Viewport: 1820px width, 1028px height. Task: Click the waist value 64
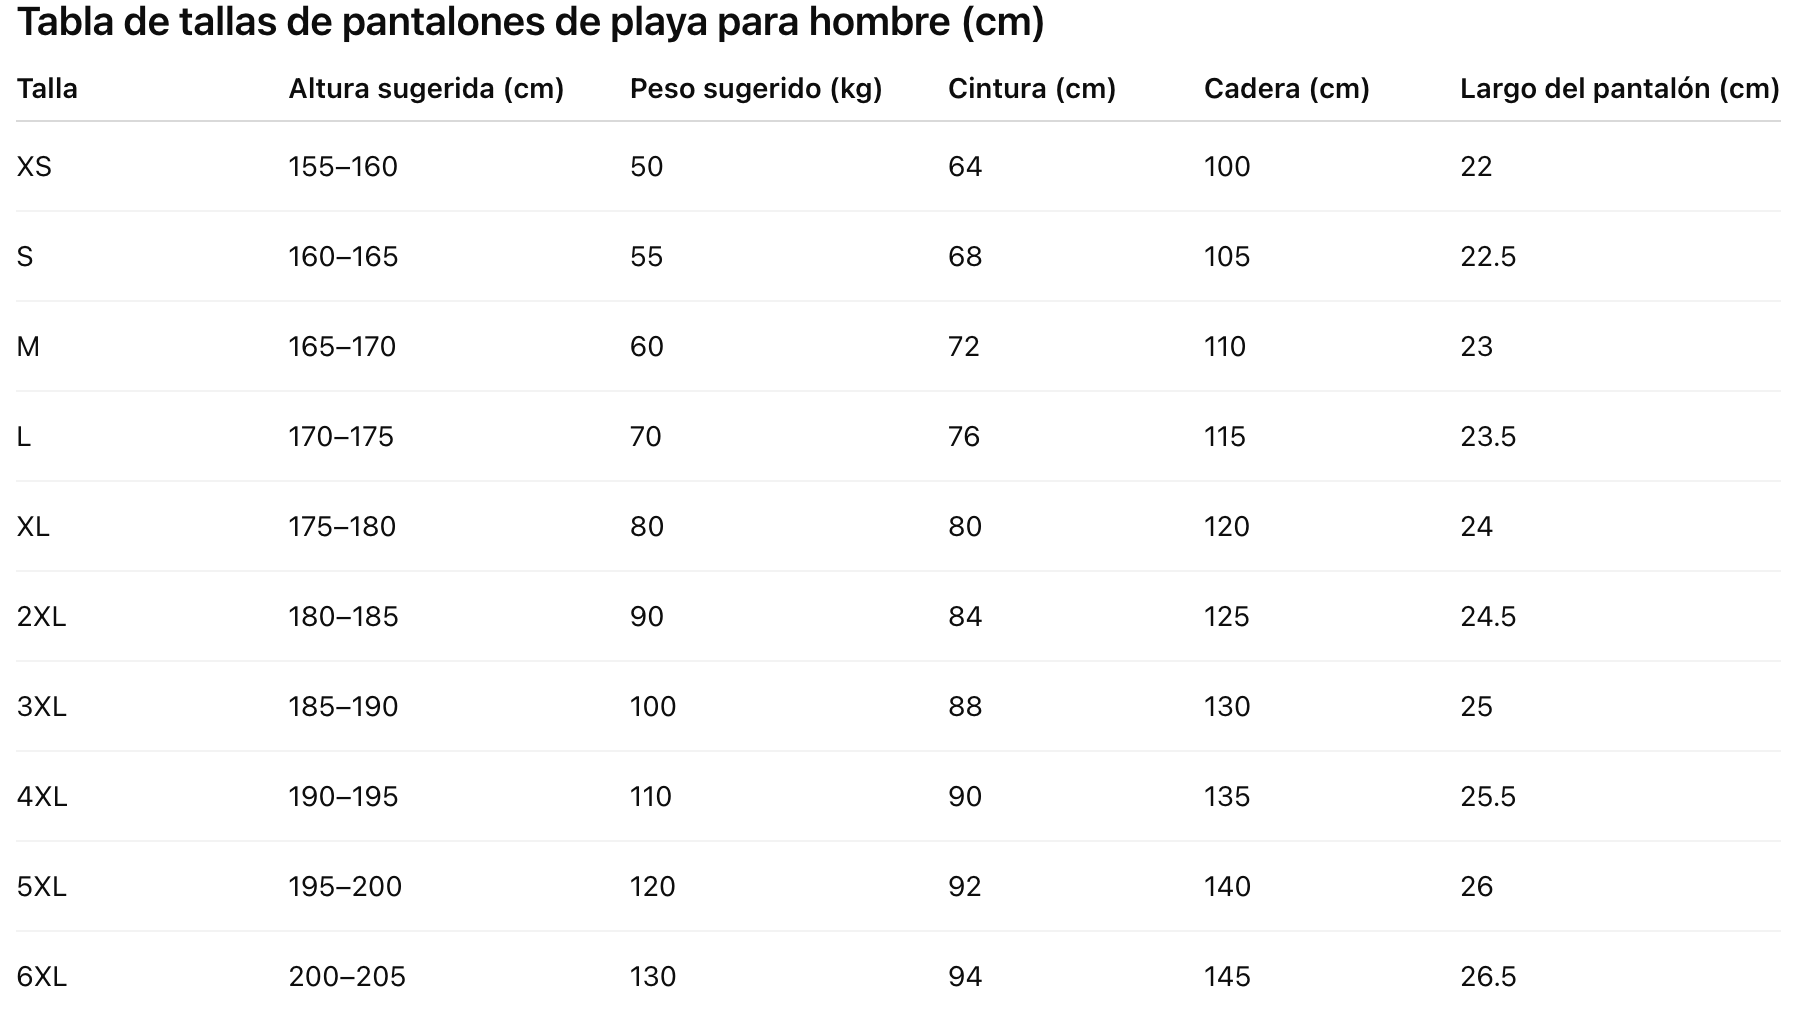pyautogui.click(x=965, y=167)
